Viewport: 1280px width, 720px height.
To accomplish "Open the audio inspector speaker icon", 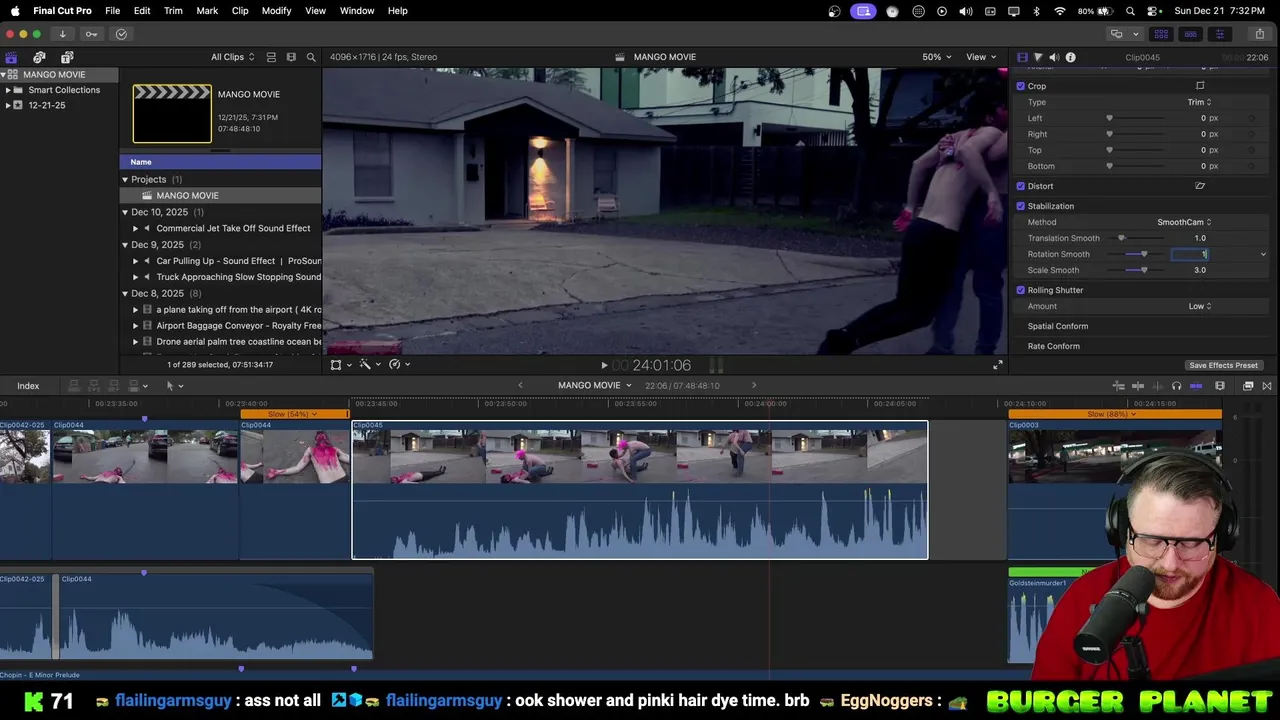I will point(1054,57).
